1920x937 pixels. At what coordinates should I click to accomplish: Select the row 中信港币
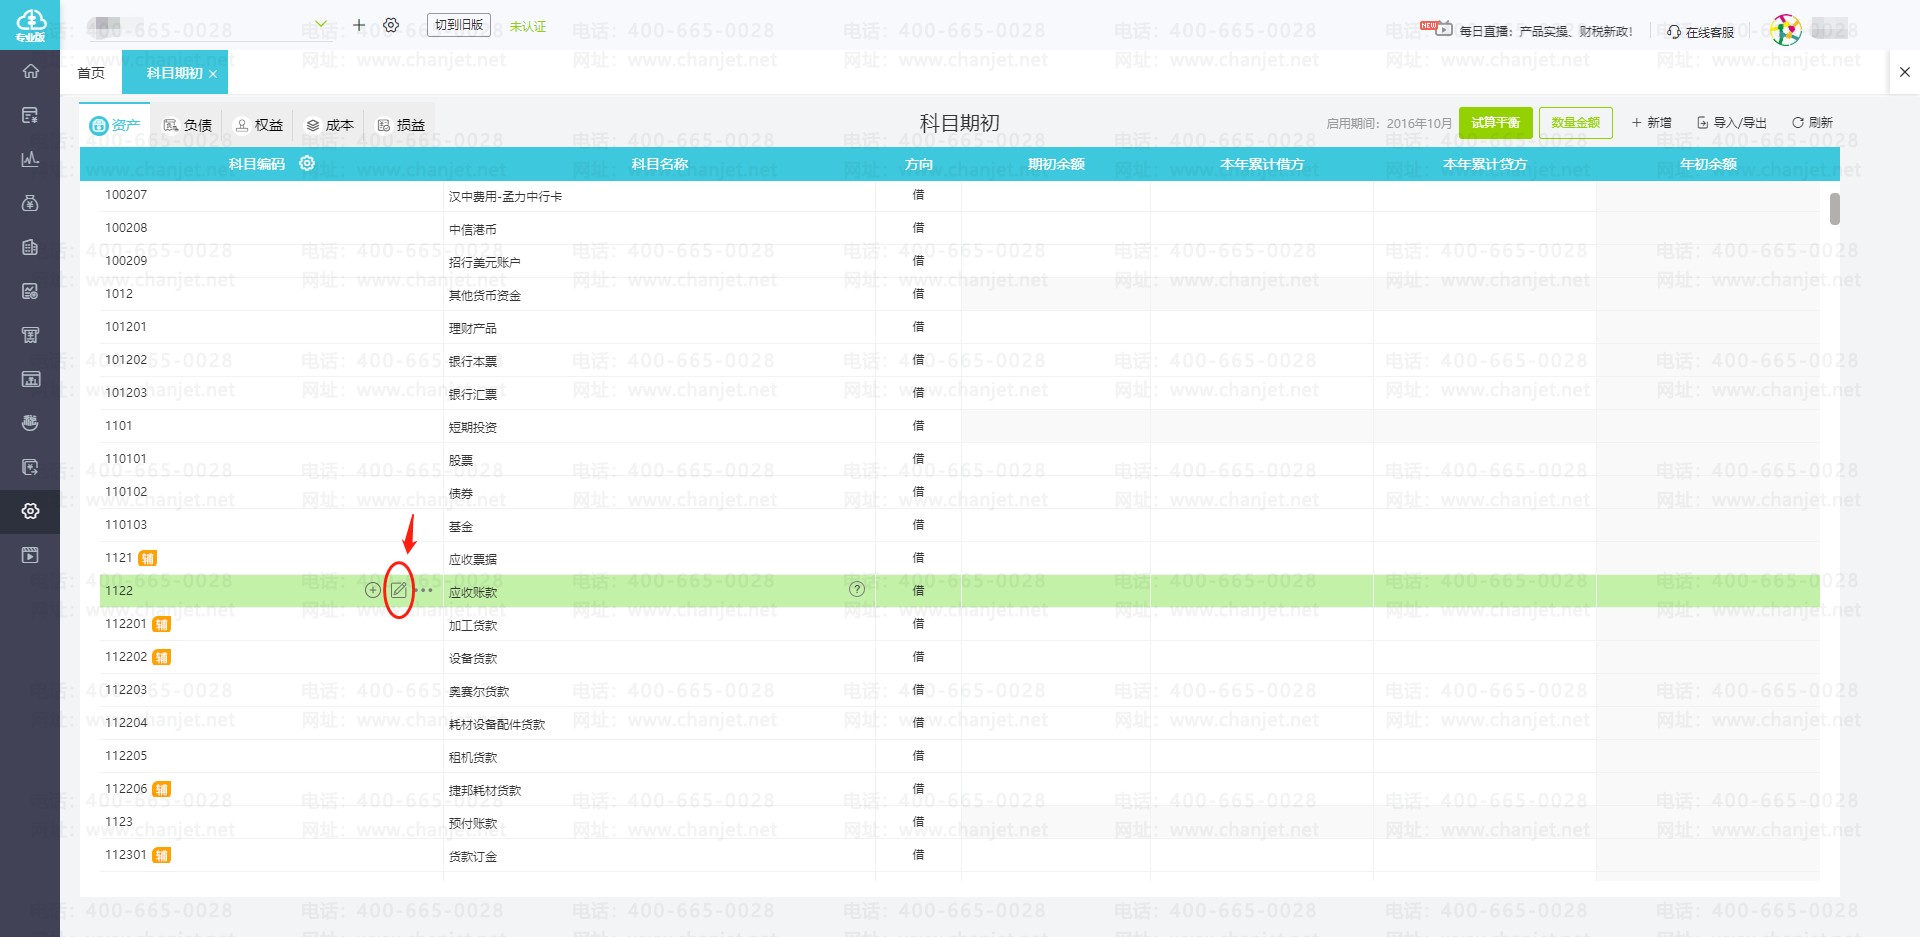(960, 228)
